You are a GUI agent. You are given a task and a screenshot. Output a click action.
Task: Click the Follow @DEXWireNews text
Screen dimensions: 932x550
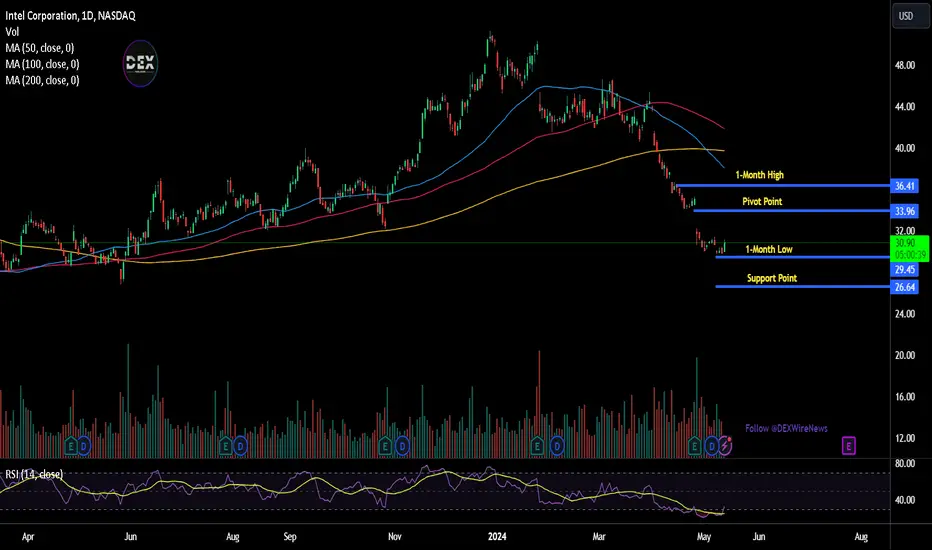point(786,428)
